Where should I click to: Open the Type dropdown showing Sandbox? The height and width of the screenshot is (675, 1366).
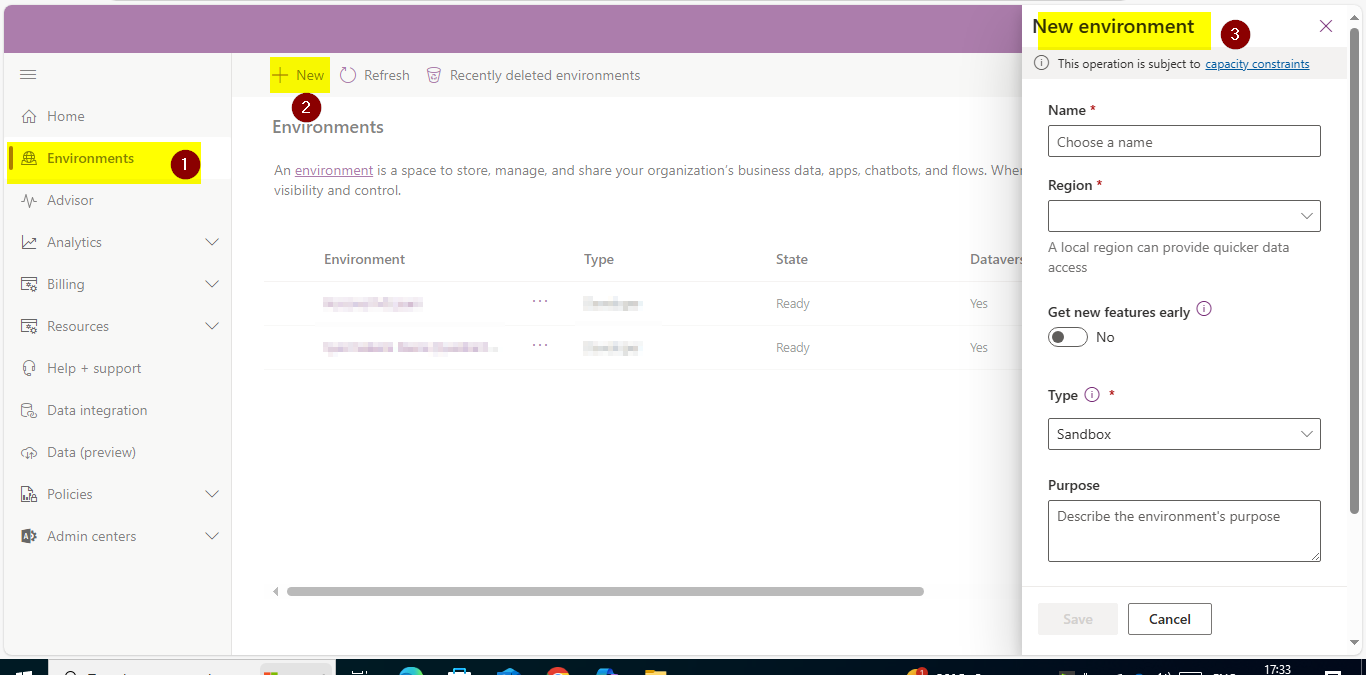[x=1184, y=434]
